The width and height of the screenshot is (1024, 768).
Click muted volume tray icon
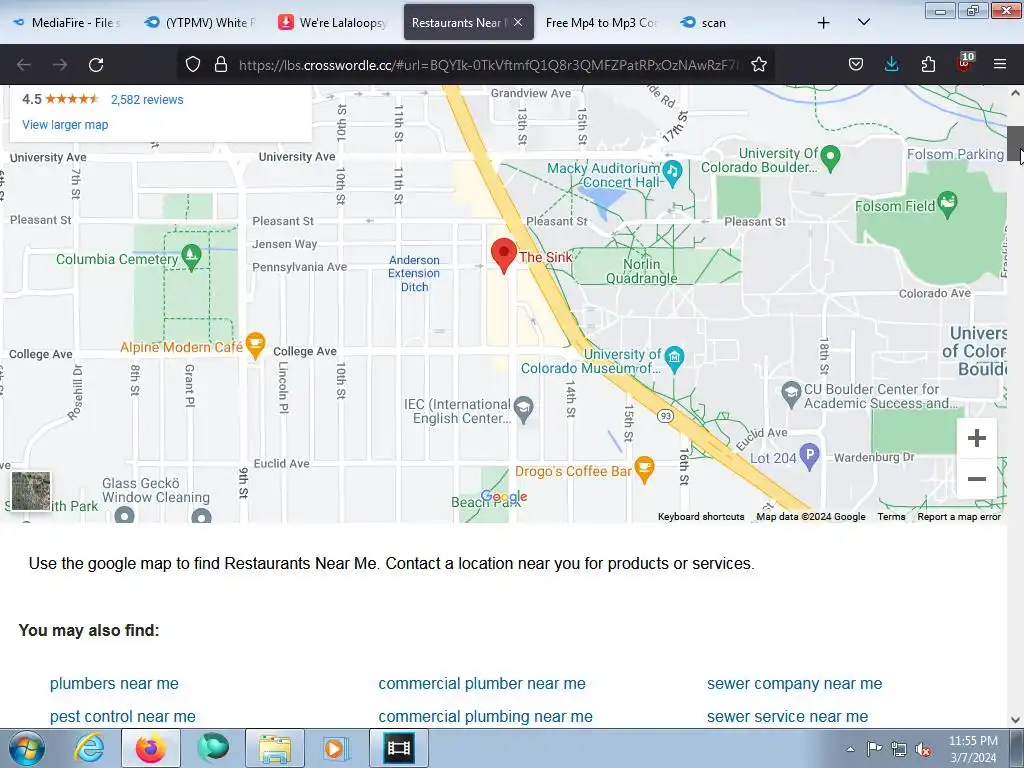(x=923, y=749)
